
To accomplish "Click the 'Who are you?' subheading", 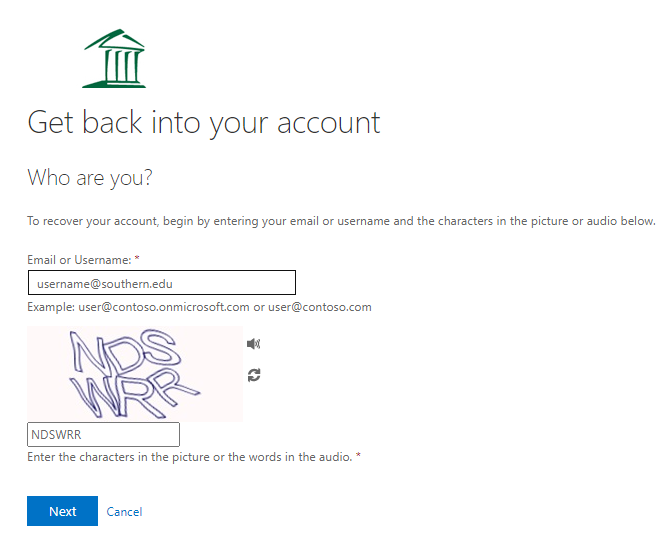I will click(90, 178).
